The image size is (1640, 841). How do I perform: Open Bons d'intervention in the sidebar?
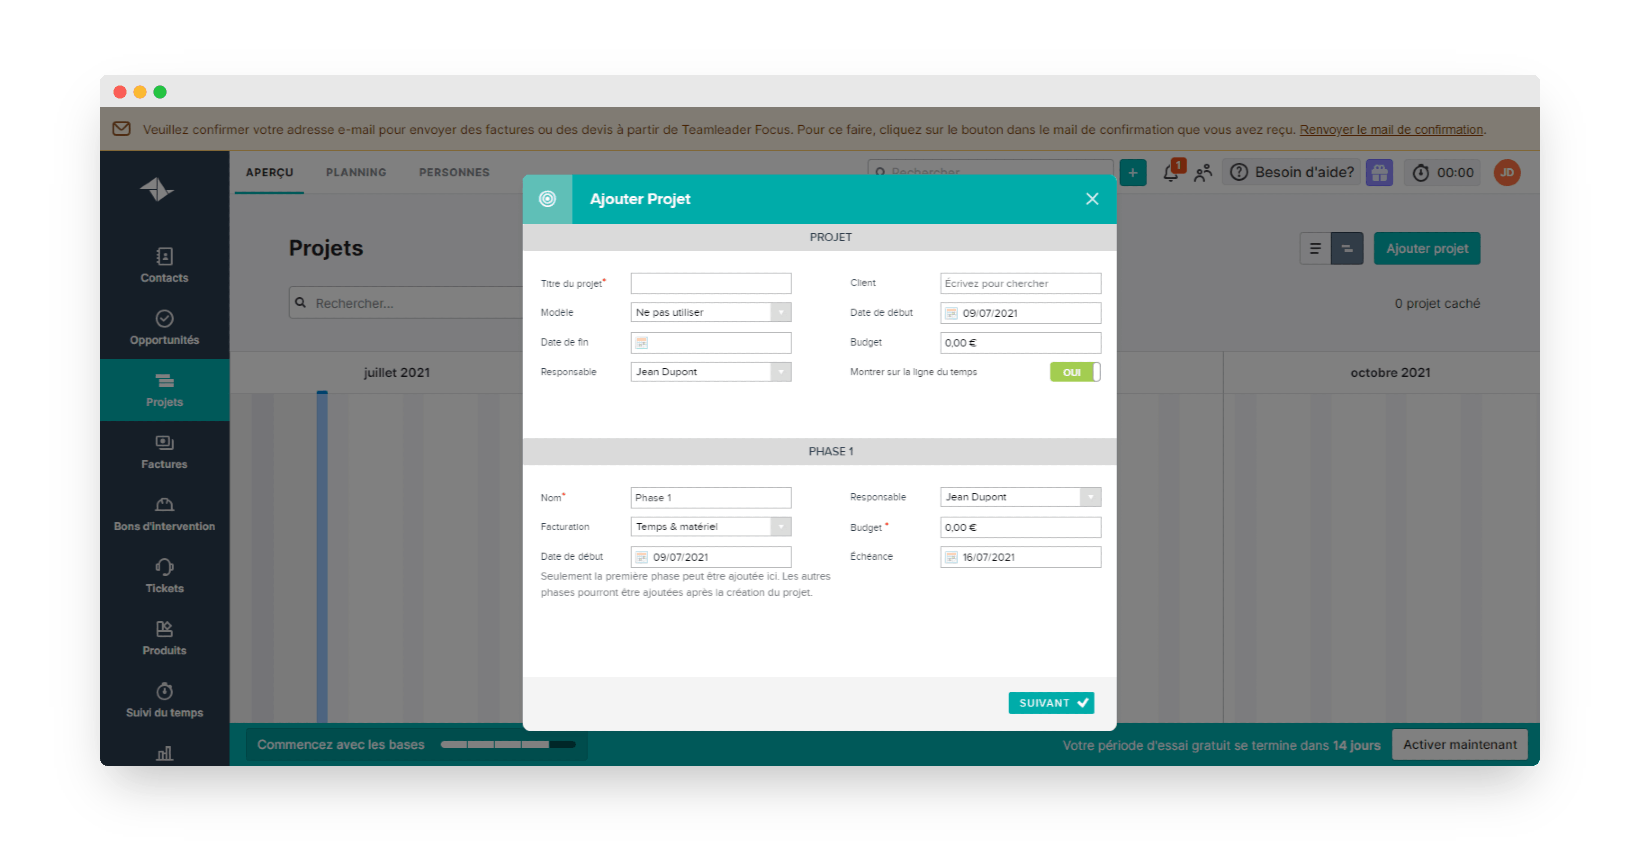[x=164, y=514]
